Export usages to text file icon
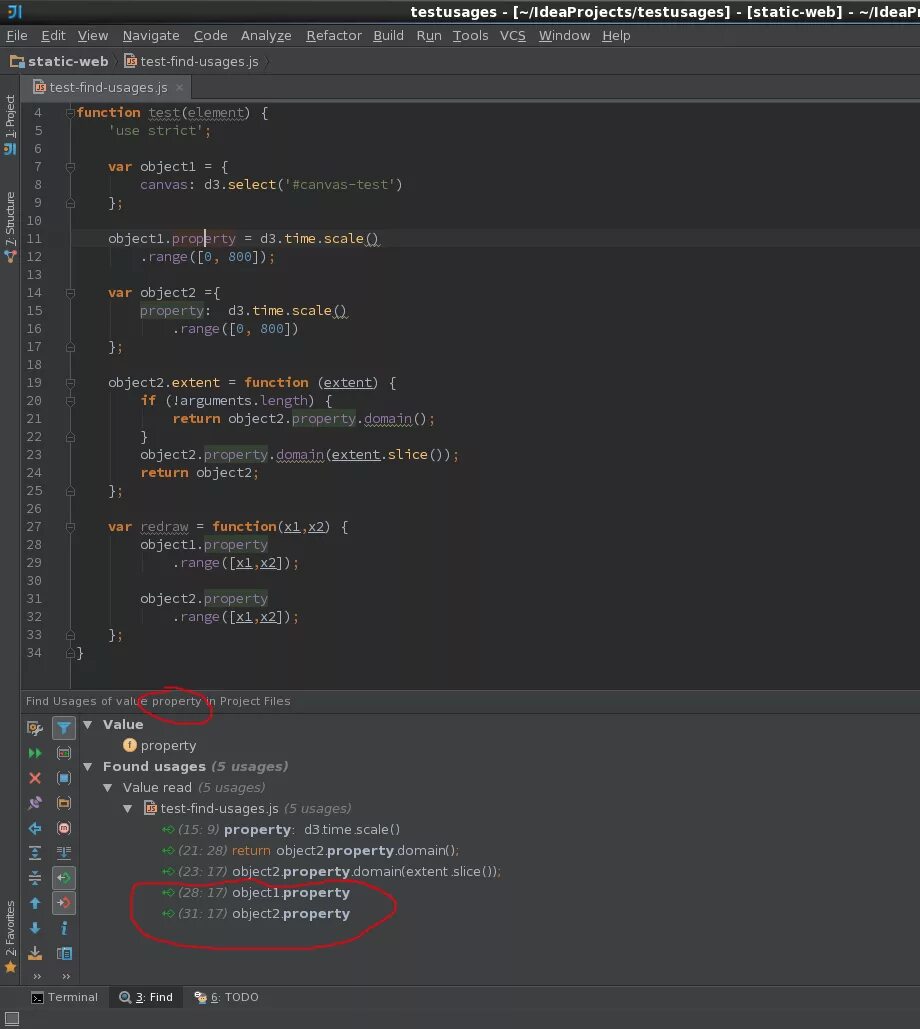Screen dimensions: 920x1029 click(35, 953)
